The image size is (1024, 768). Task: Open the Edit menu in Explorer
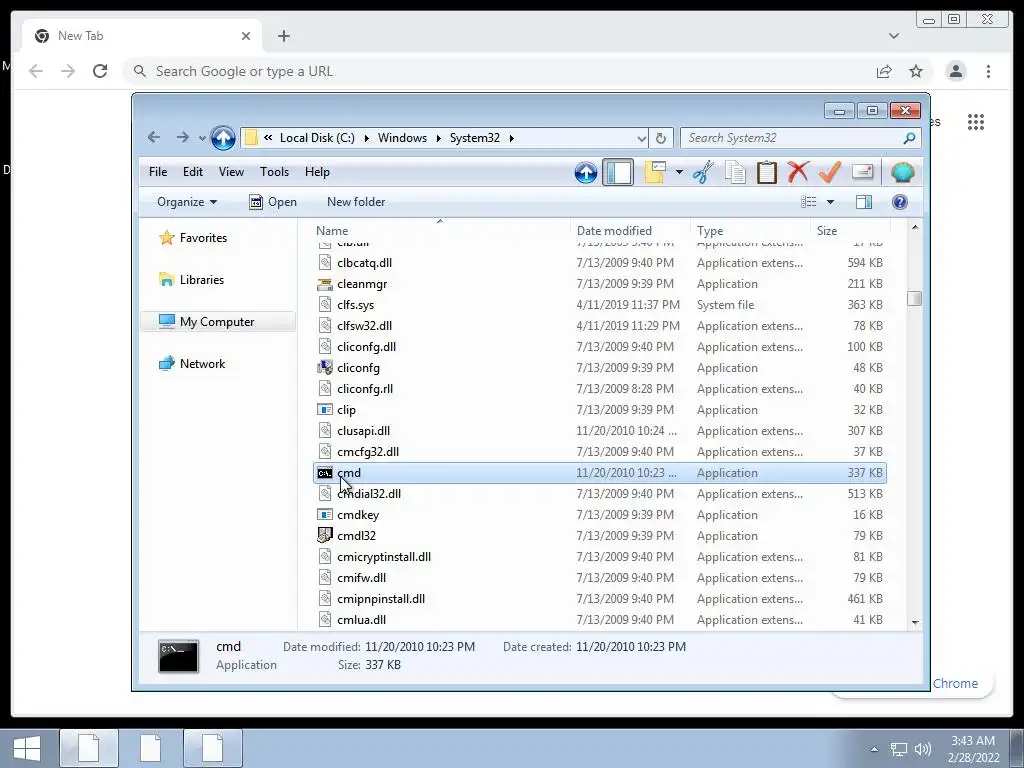click(193, 172)
